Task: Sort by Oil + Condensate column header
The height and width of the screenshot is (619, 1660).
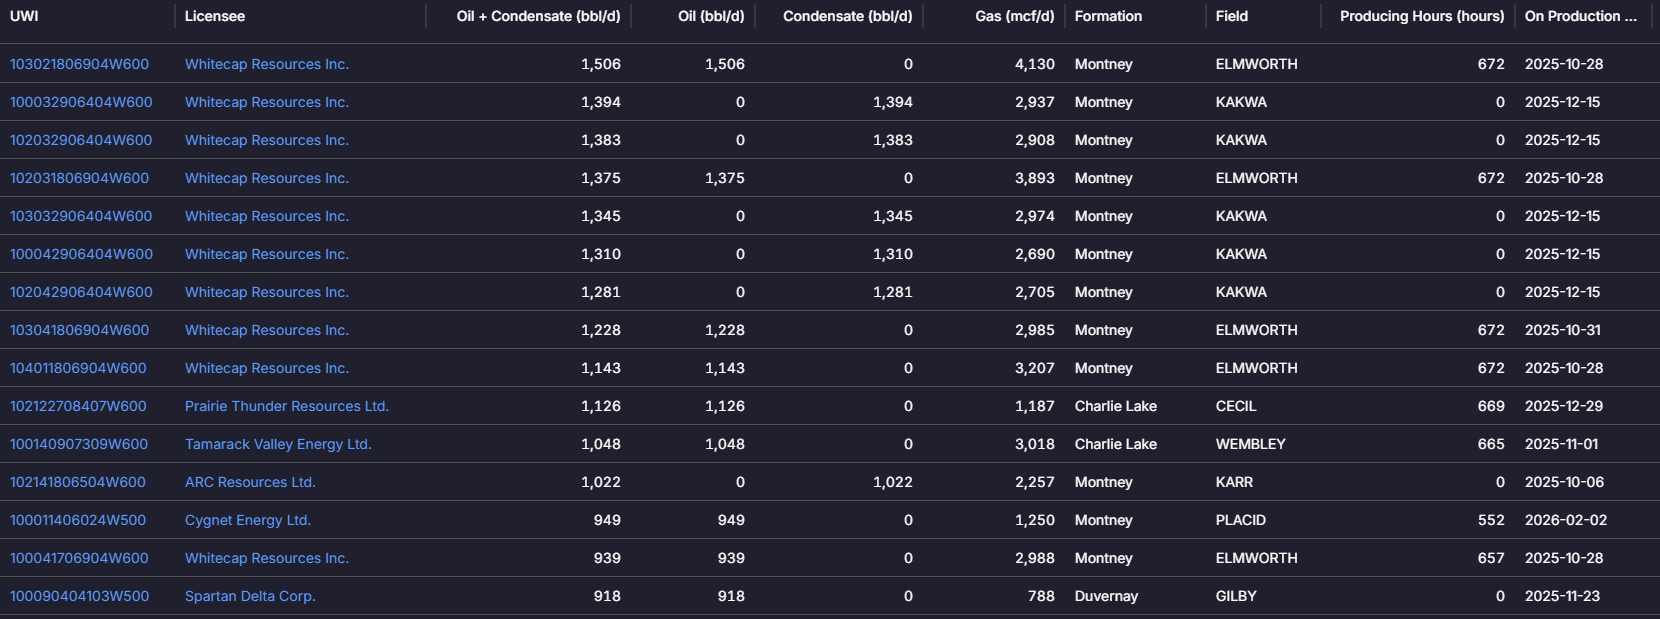Action: (x=538, y=16)
